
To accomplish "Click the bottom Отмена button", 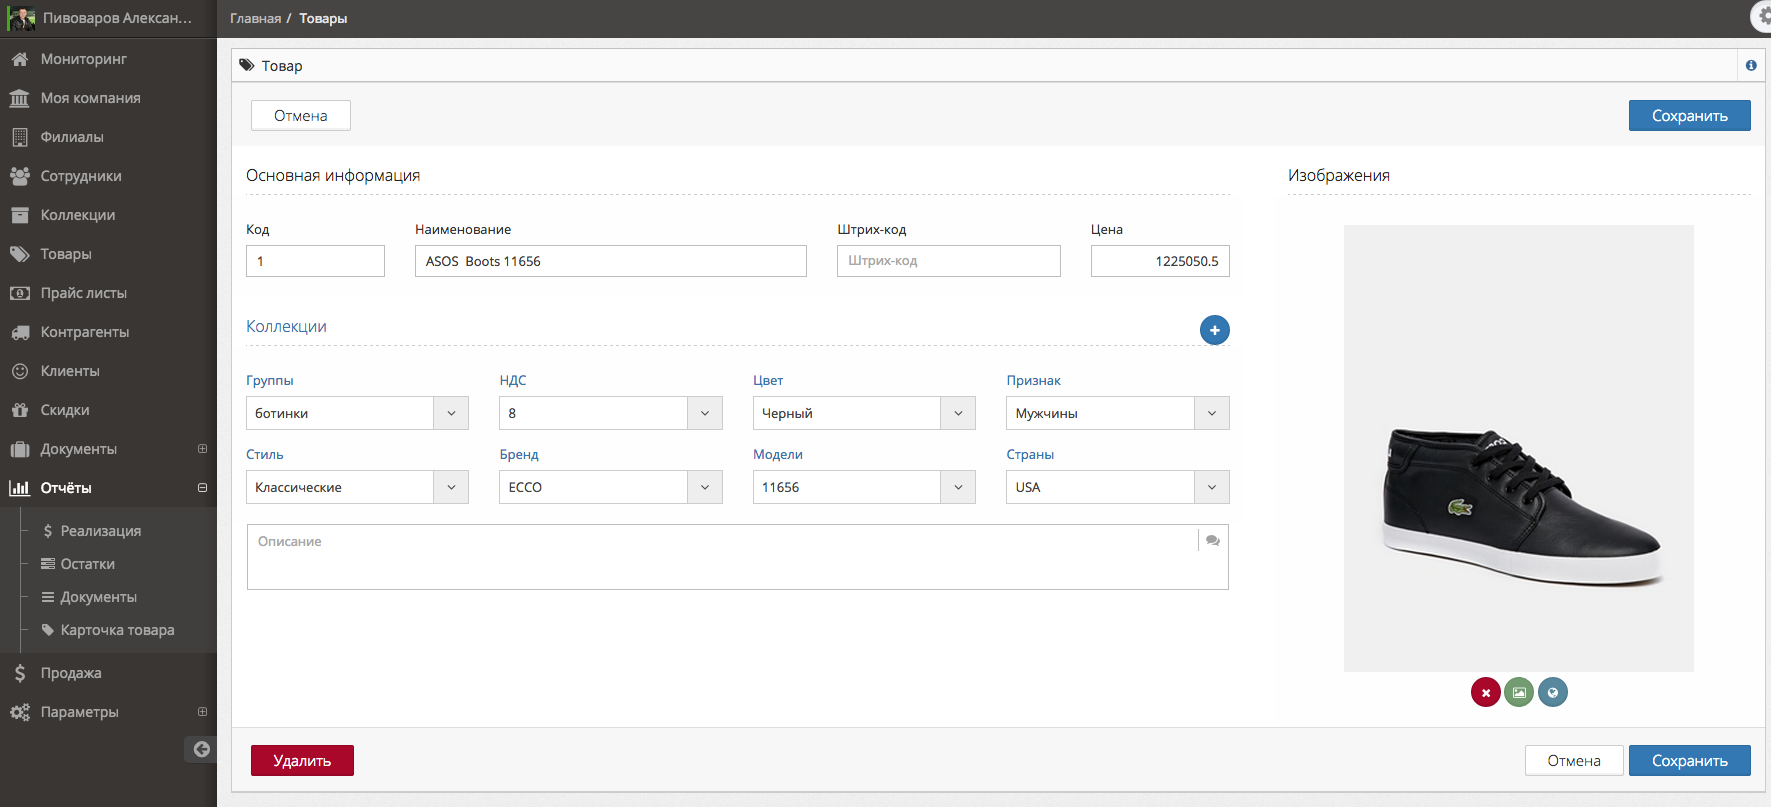I will [x=1574, y=761].
